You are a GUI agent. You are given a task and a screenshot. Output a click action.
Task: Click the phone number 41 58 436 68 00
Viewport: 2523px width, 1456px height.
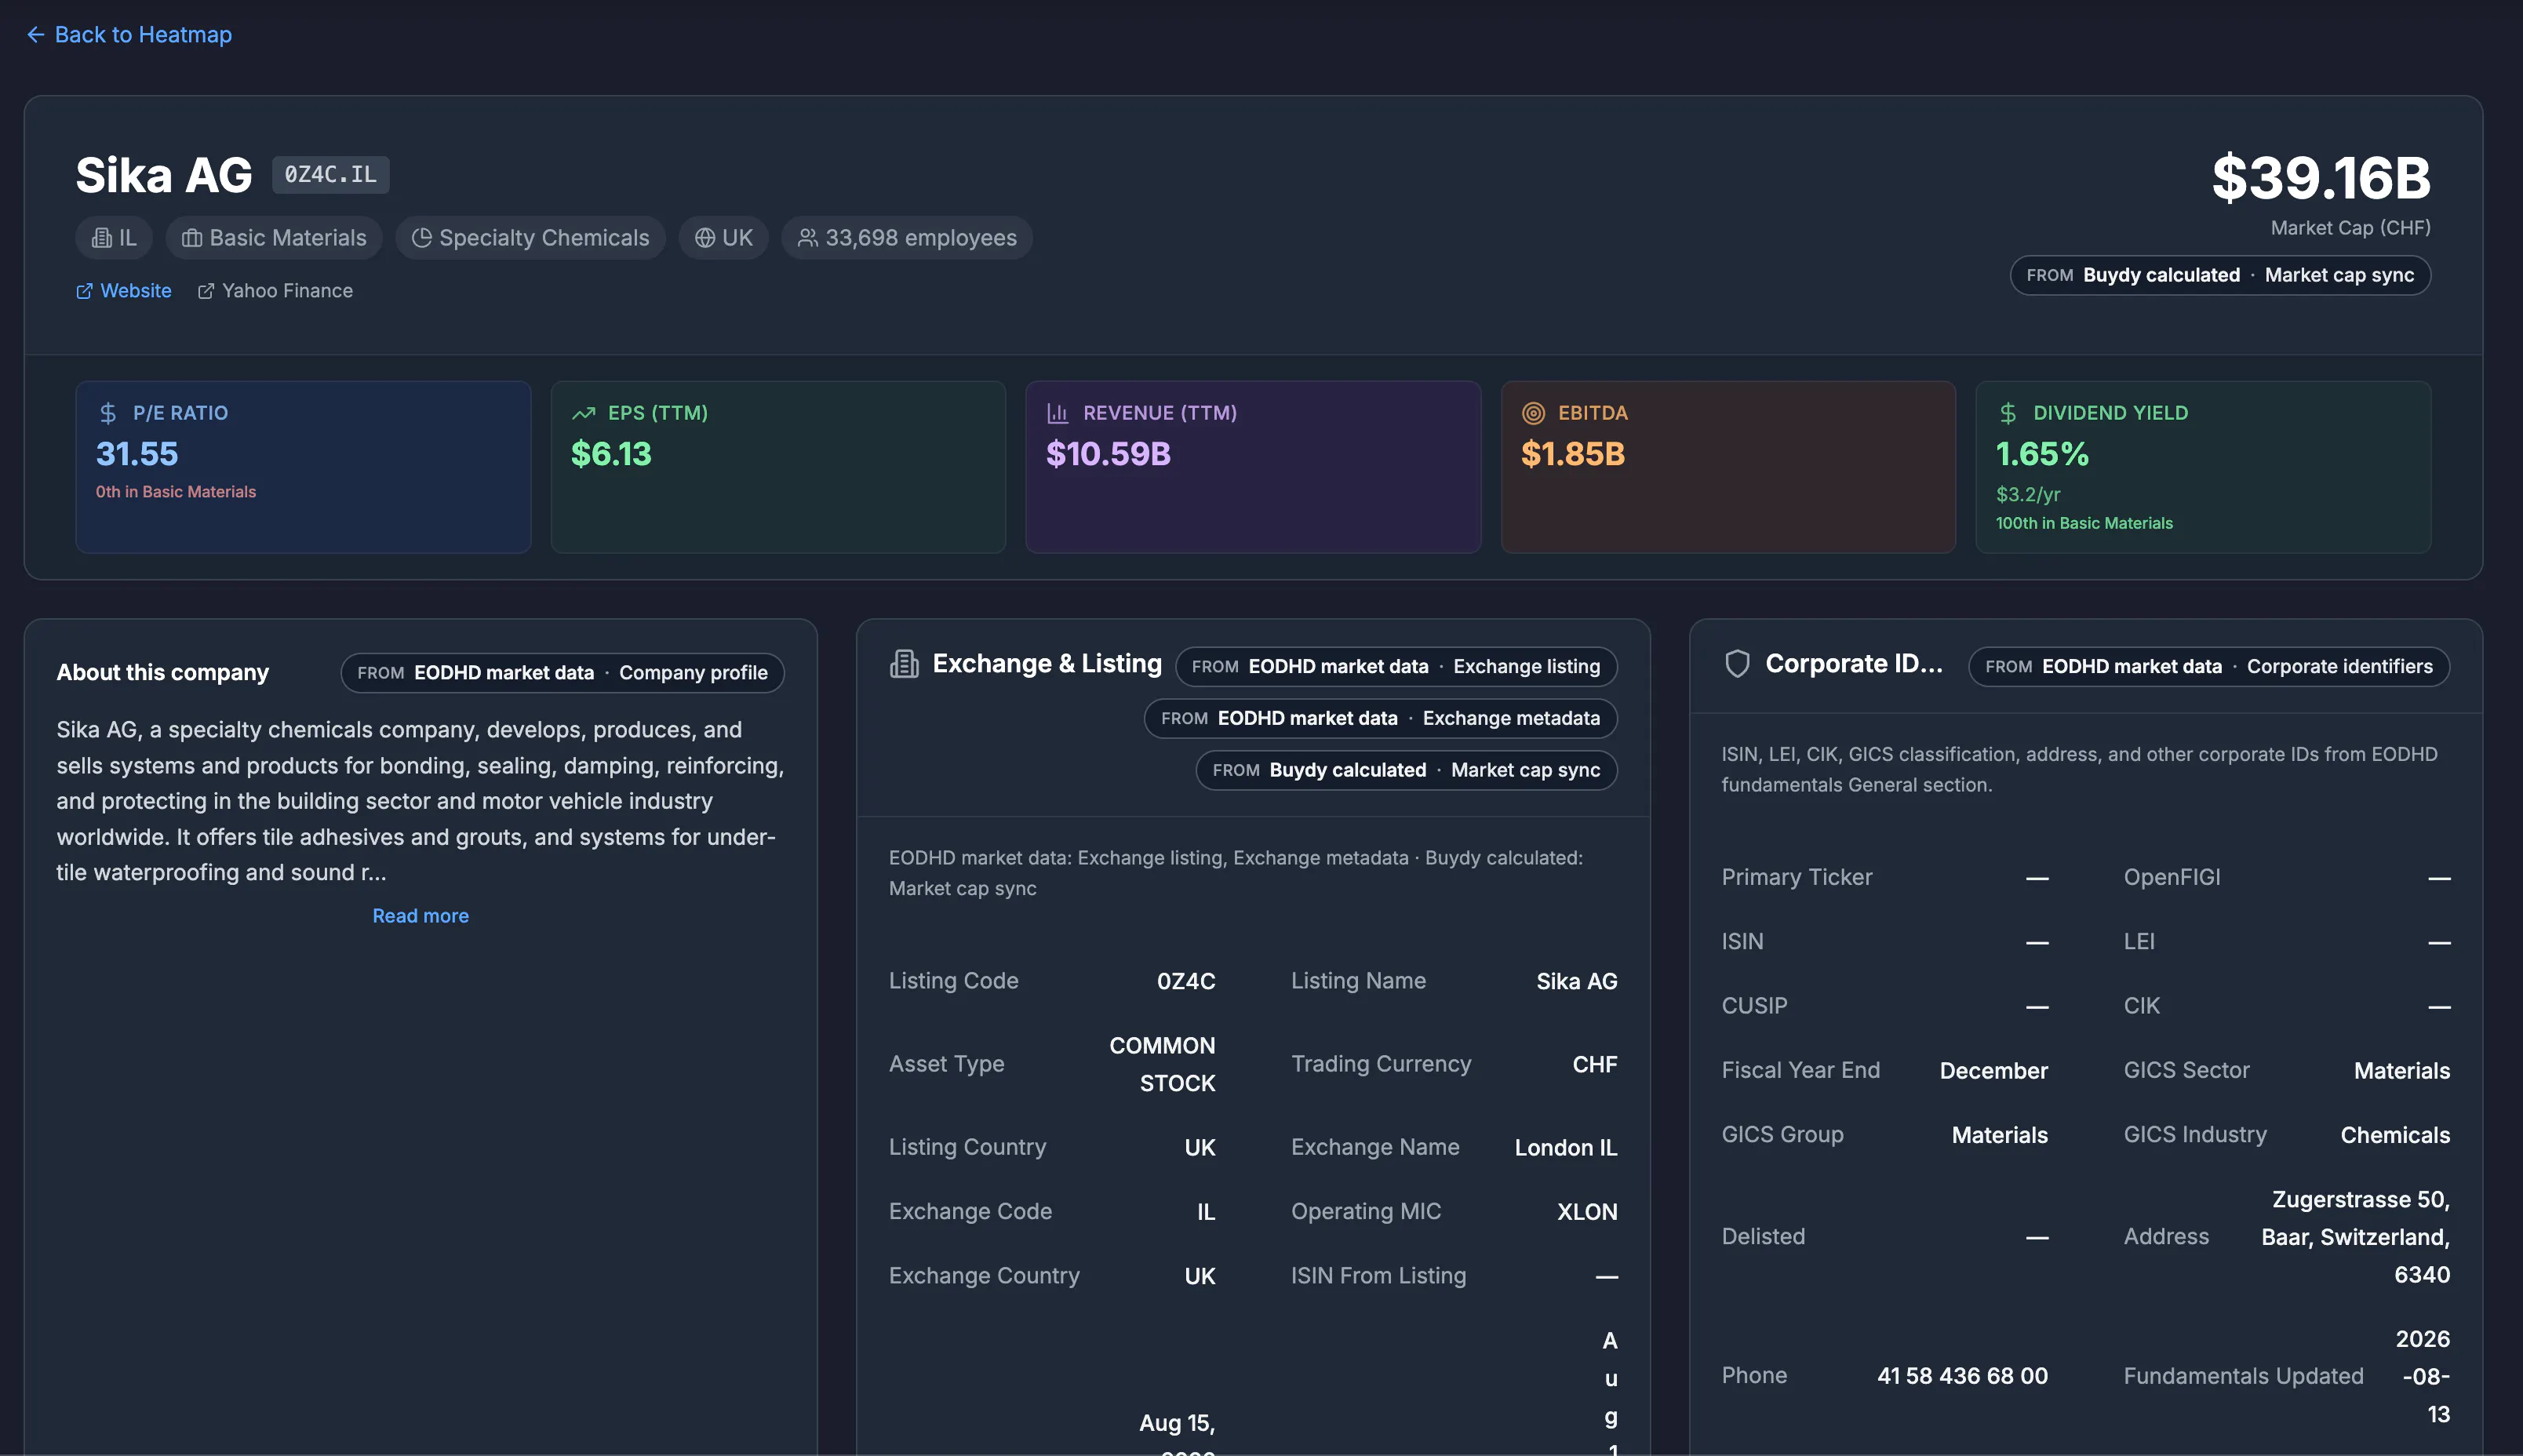coord(1962,1376)
